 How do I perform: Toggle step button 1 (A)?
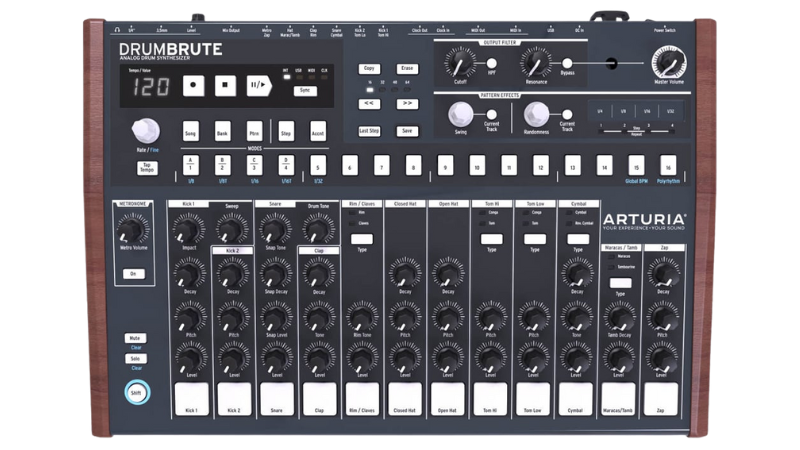[x=190, y=165]
